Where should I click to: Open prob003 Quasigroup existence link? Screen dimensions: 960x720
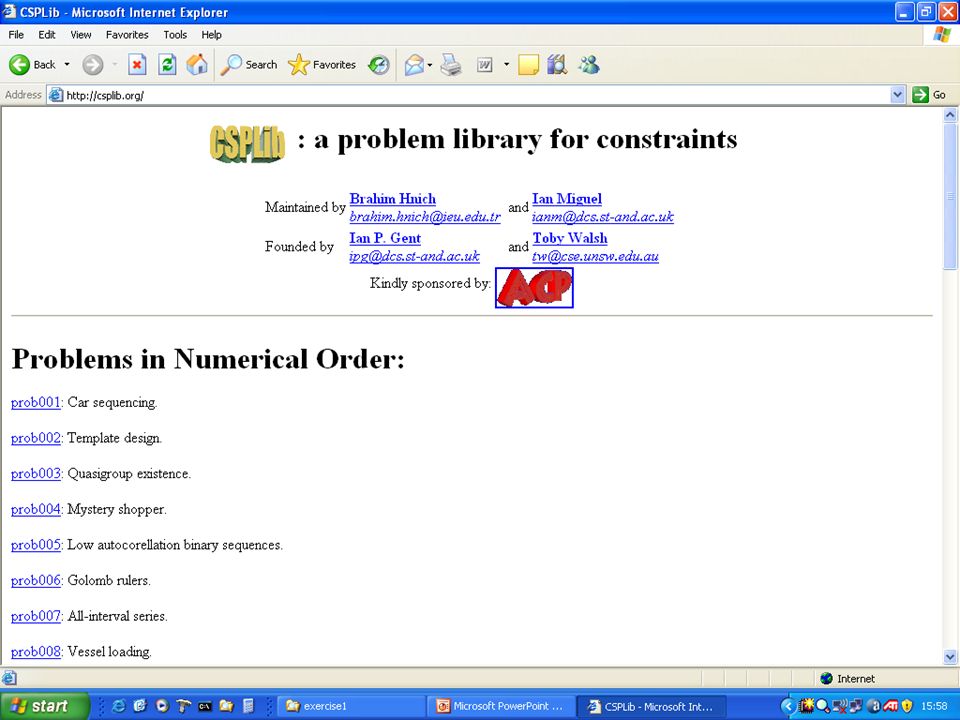click(36, 473)
